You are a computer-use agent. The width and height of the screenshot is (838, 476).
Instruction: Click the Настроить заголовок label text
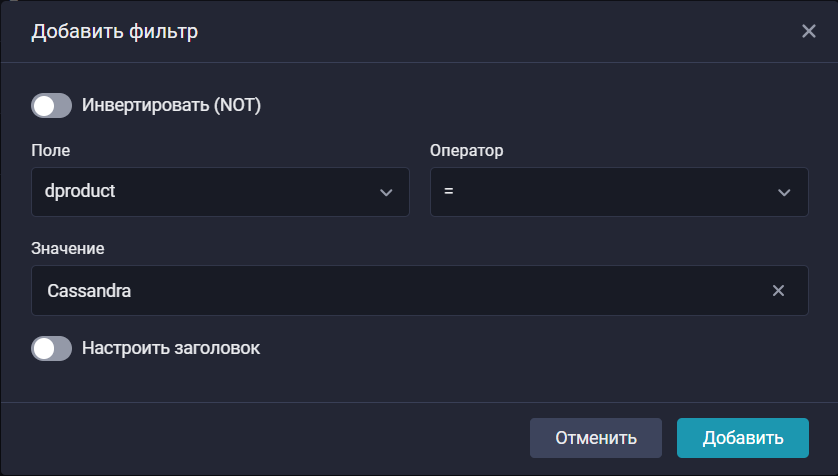click(171, 348)
